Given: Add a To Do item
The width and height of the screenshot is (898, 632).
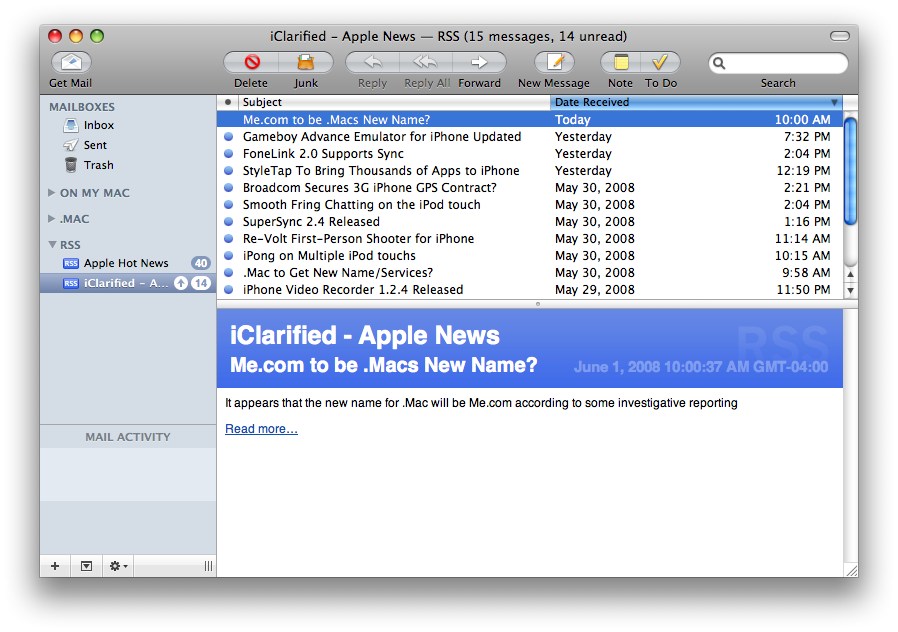Looking at the screenshot, I should click(660, 63).
